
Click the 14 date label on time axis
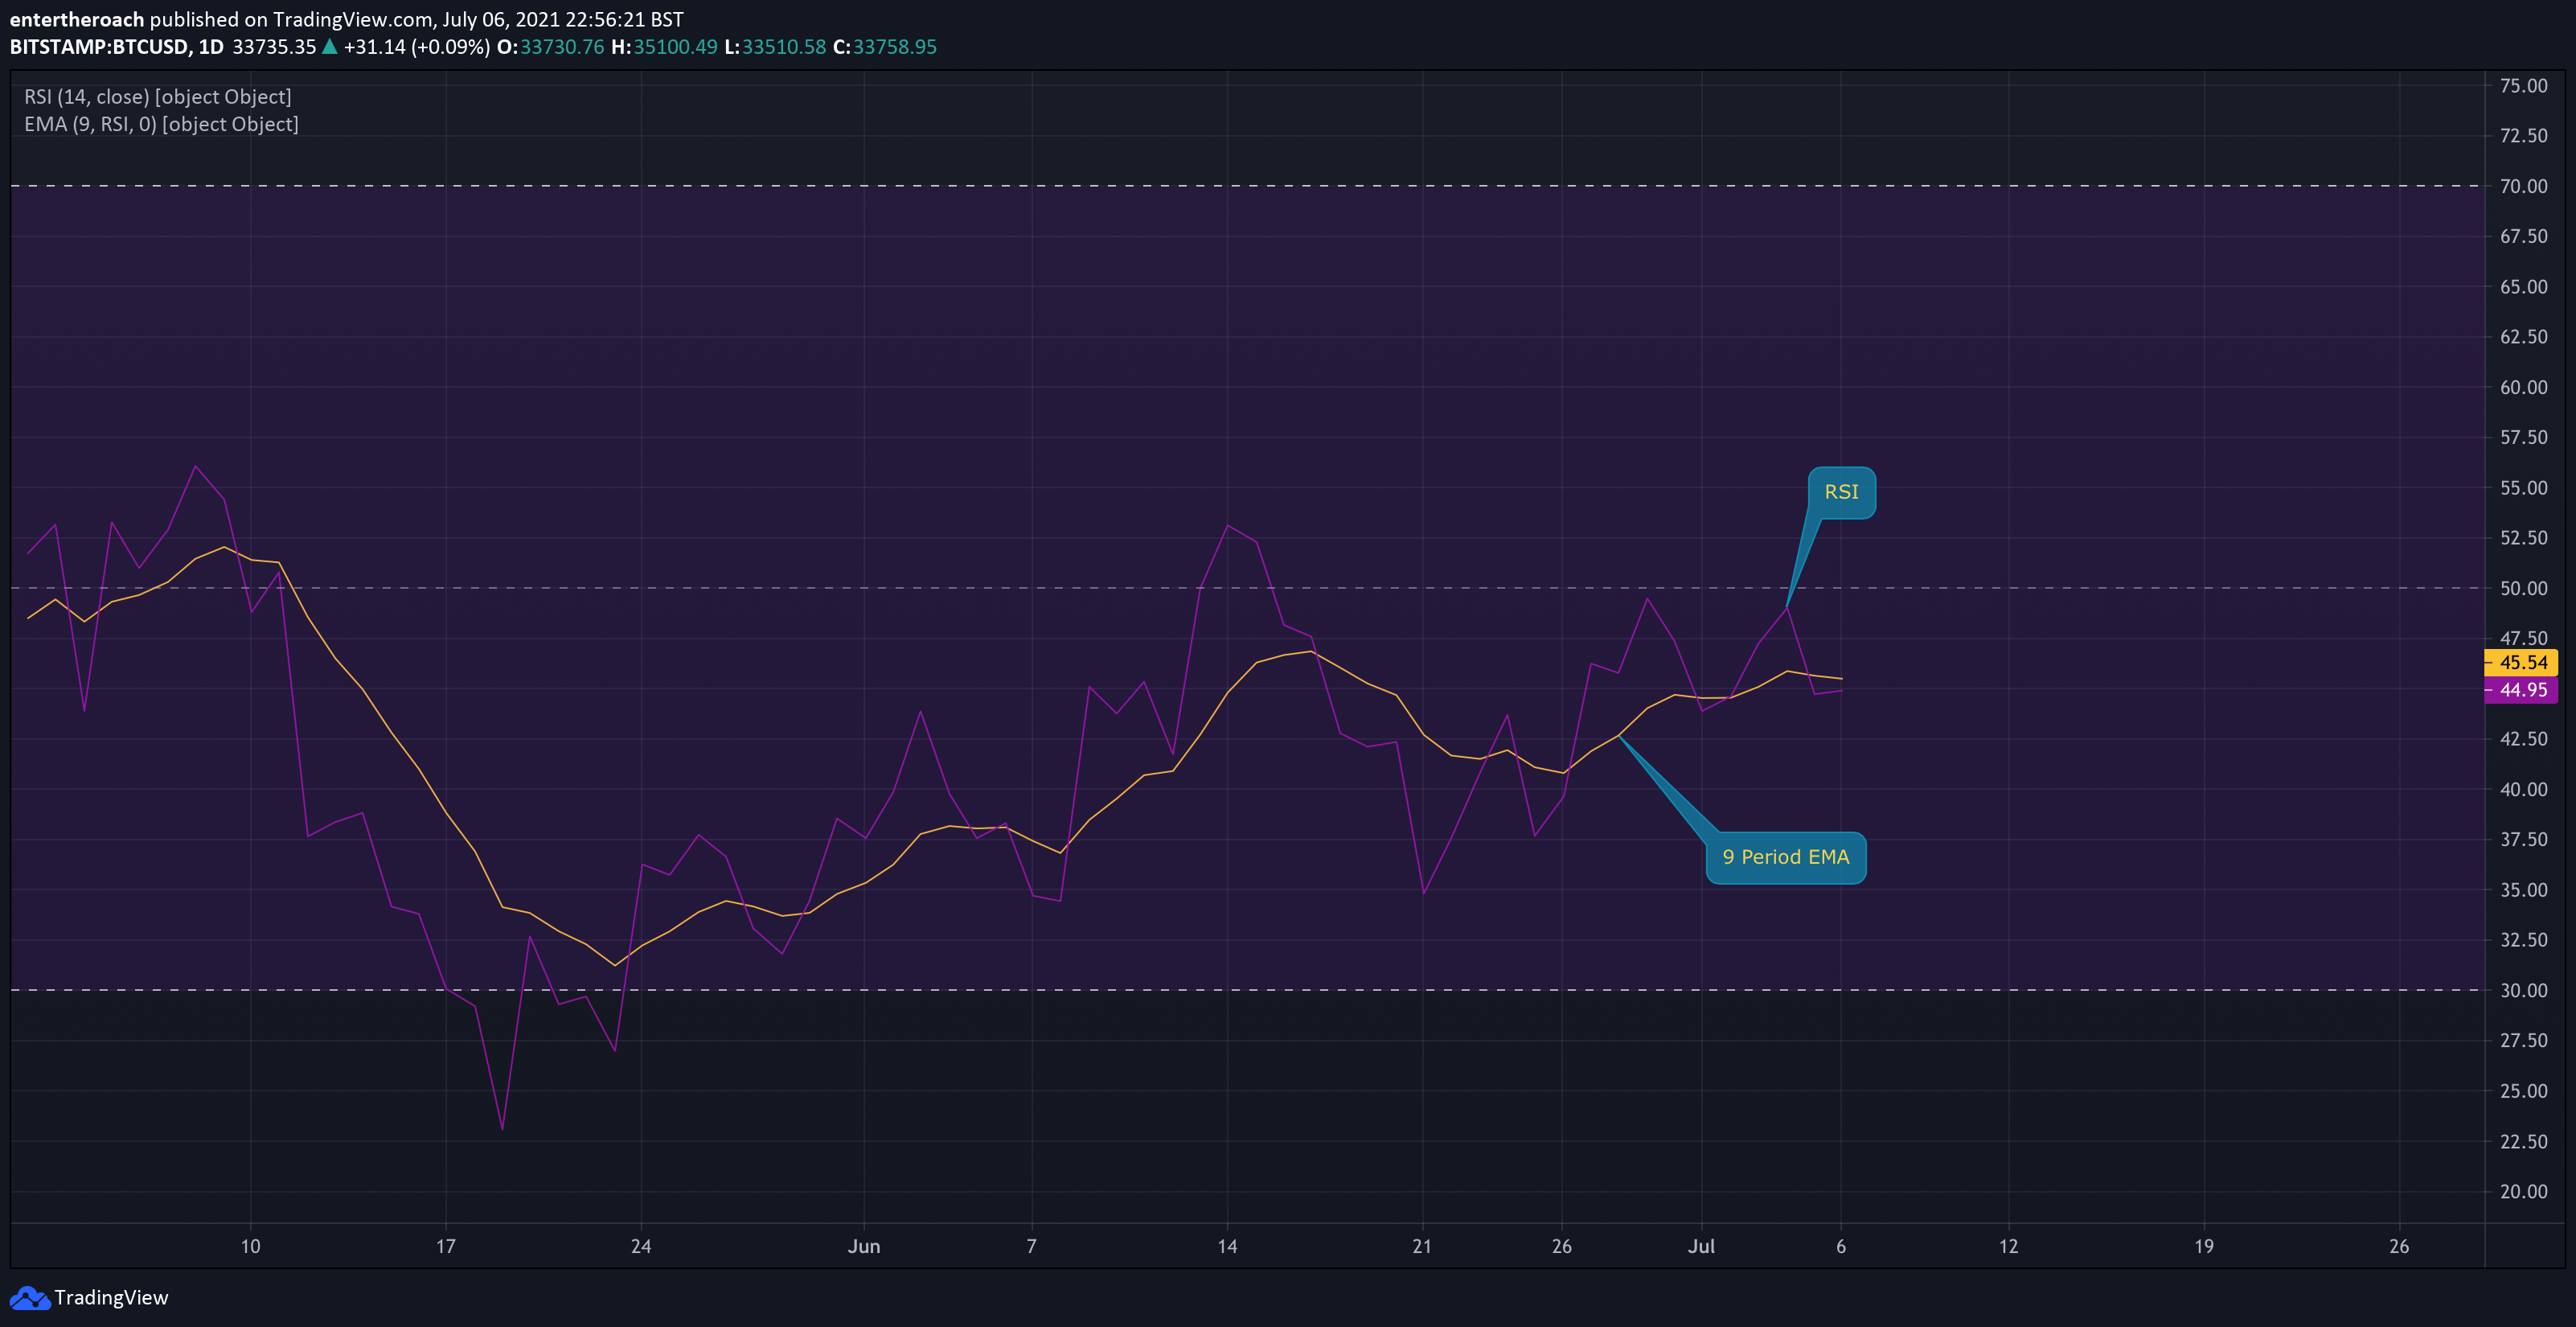pos(1227,1246)
